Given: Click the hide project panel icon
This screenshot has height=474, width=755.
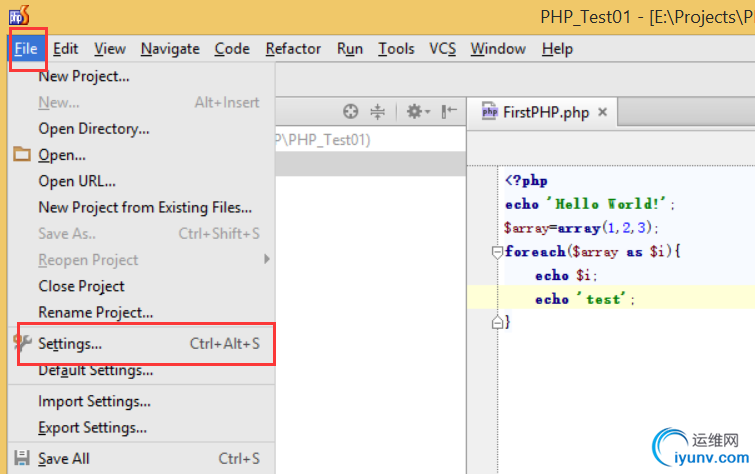Looking at the screenshot, I should (x=449, y=112).
